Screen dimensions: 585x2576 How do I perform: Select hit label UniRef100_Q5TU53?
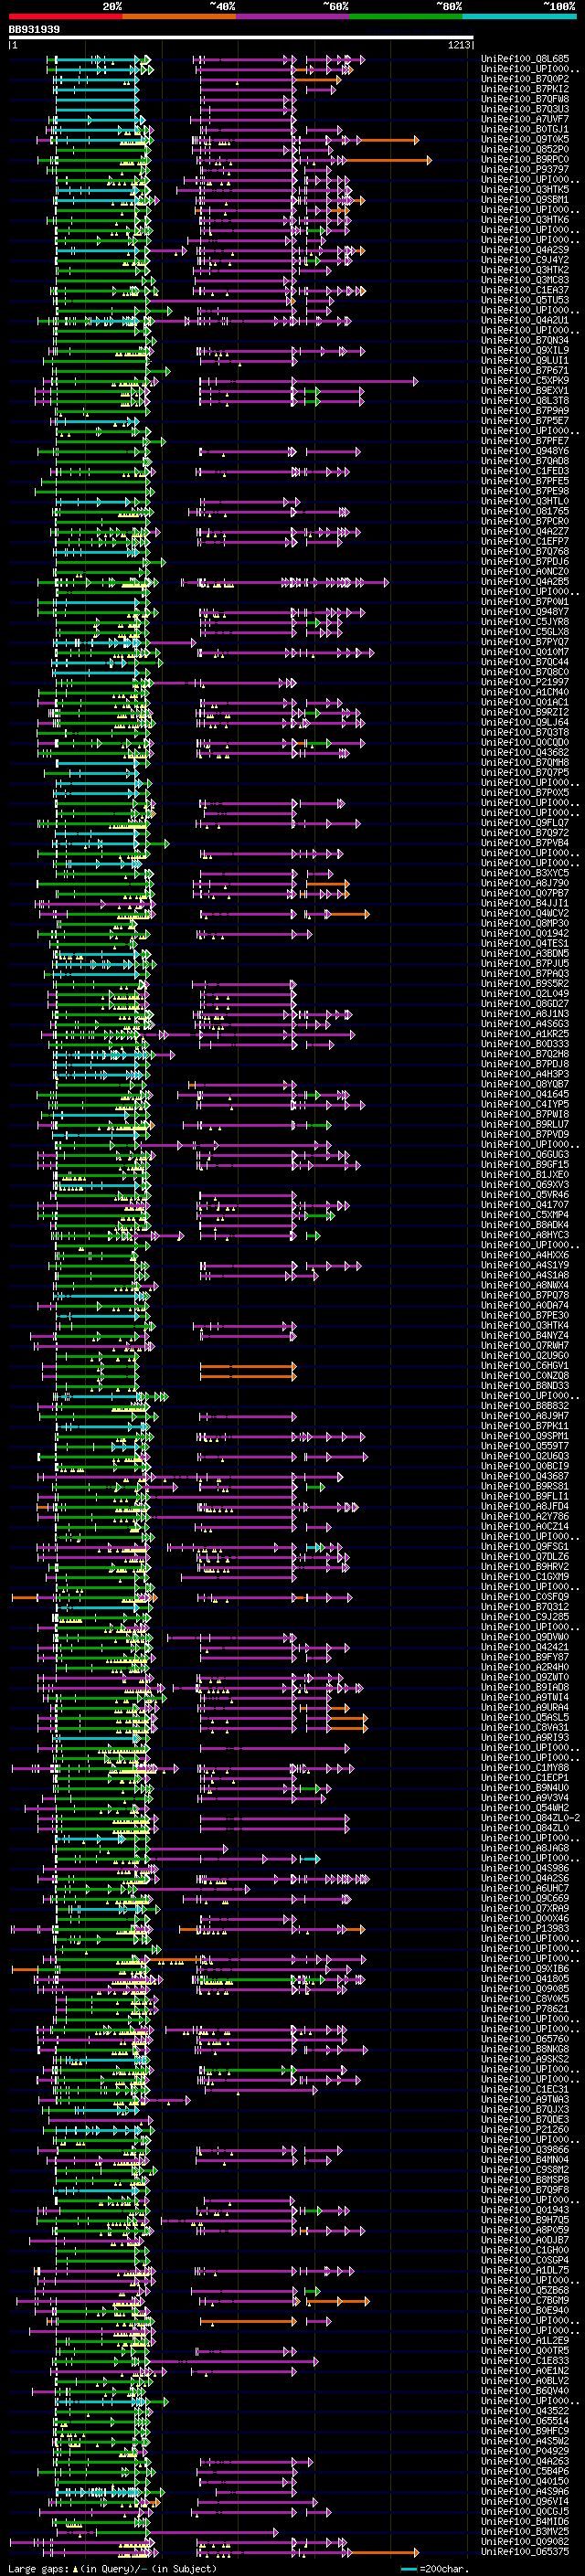tap(525, 300)
